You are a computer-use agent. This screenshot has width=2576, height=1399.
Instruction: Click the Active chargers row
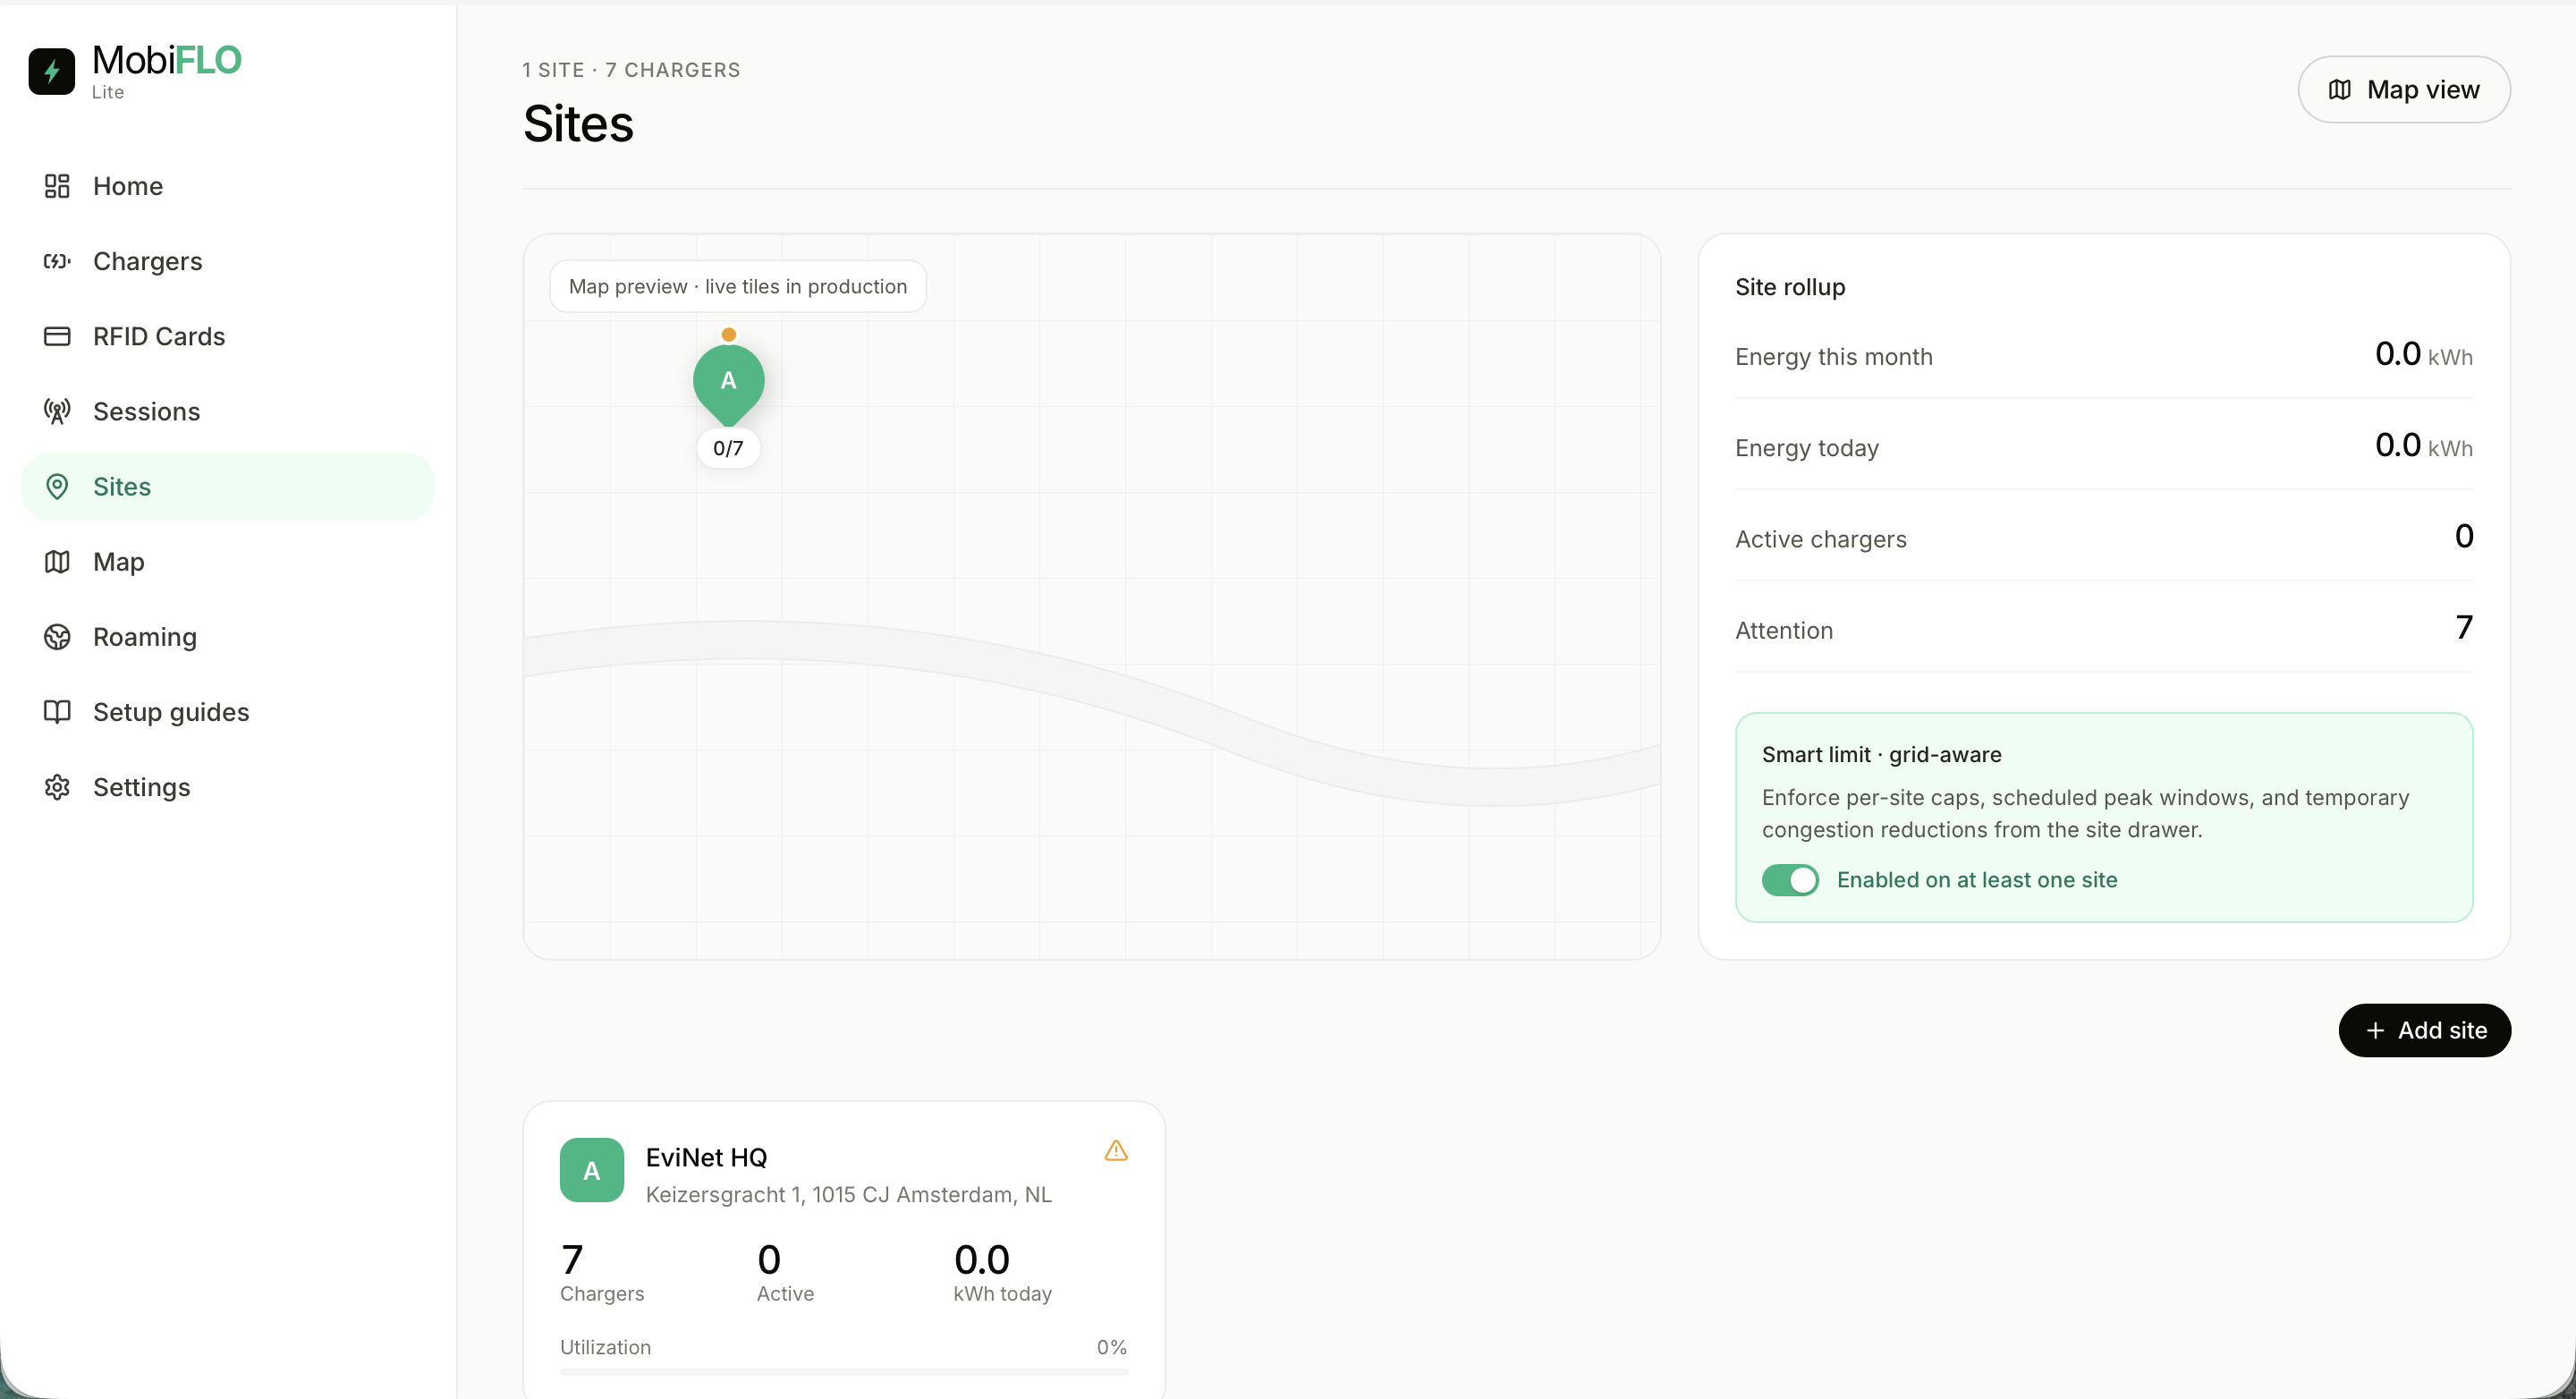2104,538
